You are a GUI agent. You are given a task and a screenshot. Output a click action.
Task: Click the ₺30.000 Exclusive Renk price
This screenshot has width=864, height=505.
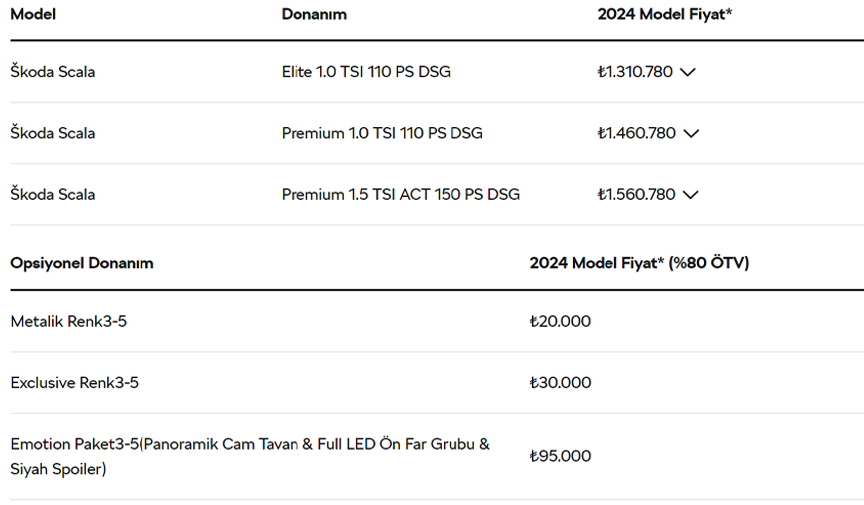pos(560,383)
